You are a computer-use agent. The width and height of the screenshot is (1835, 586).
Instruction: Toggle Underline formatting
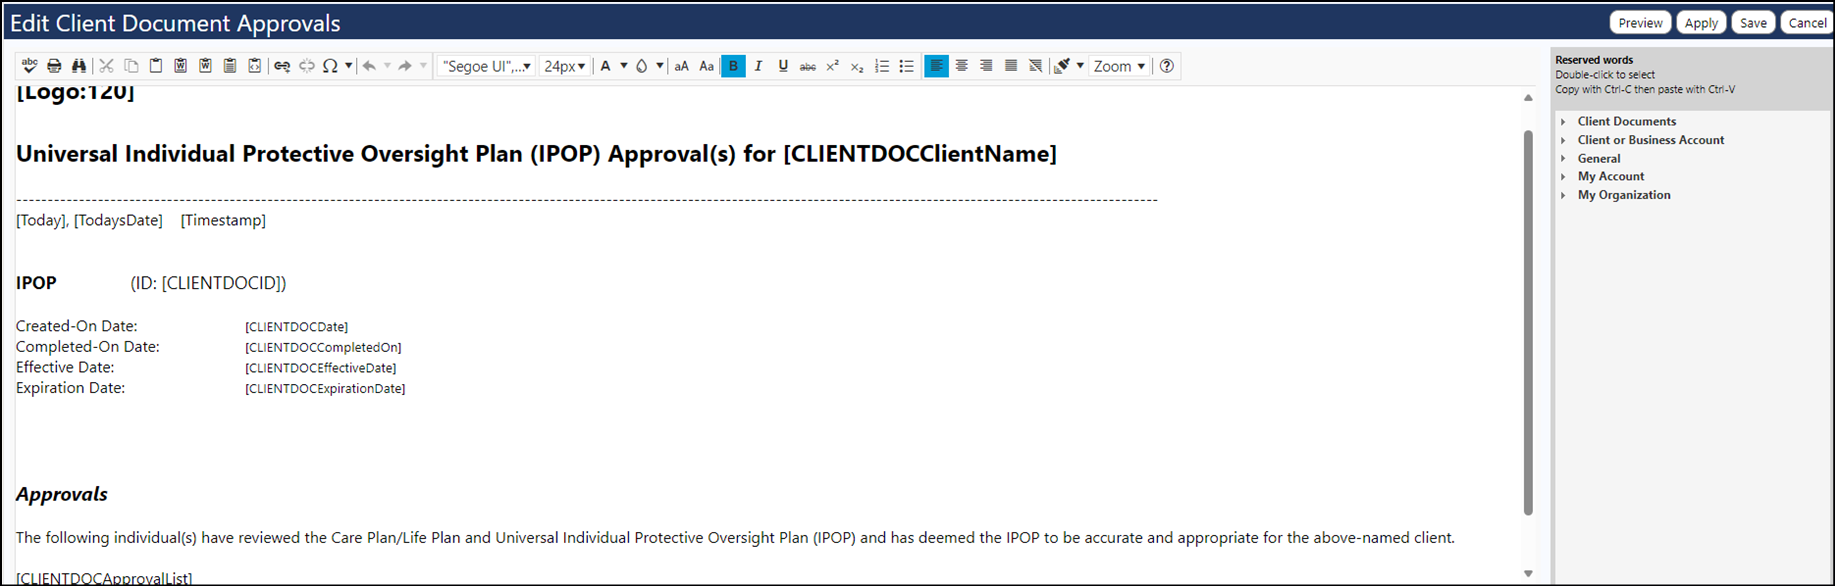coord(783,66)
